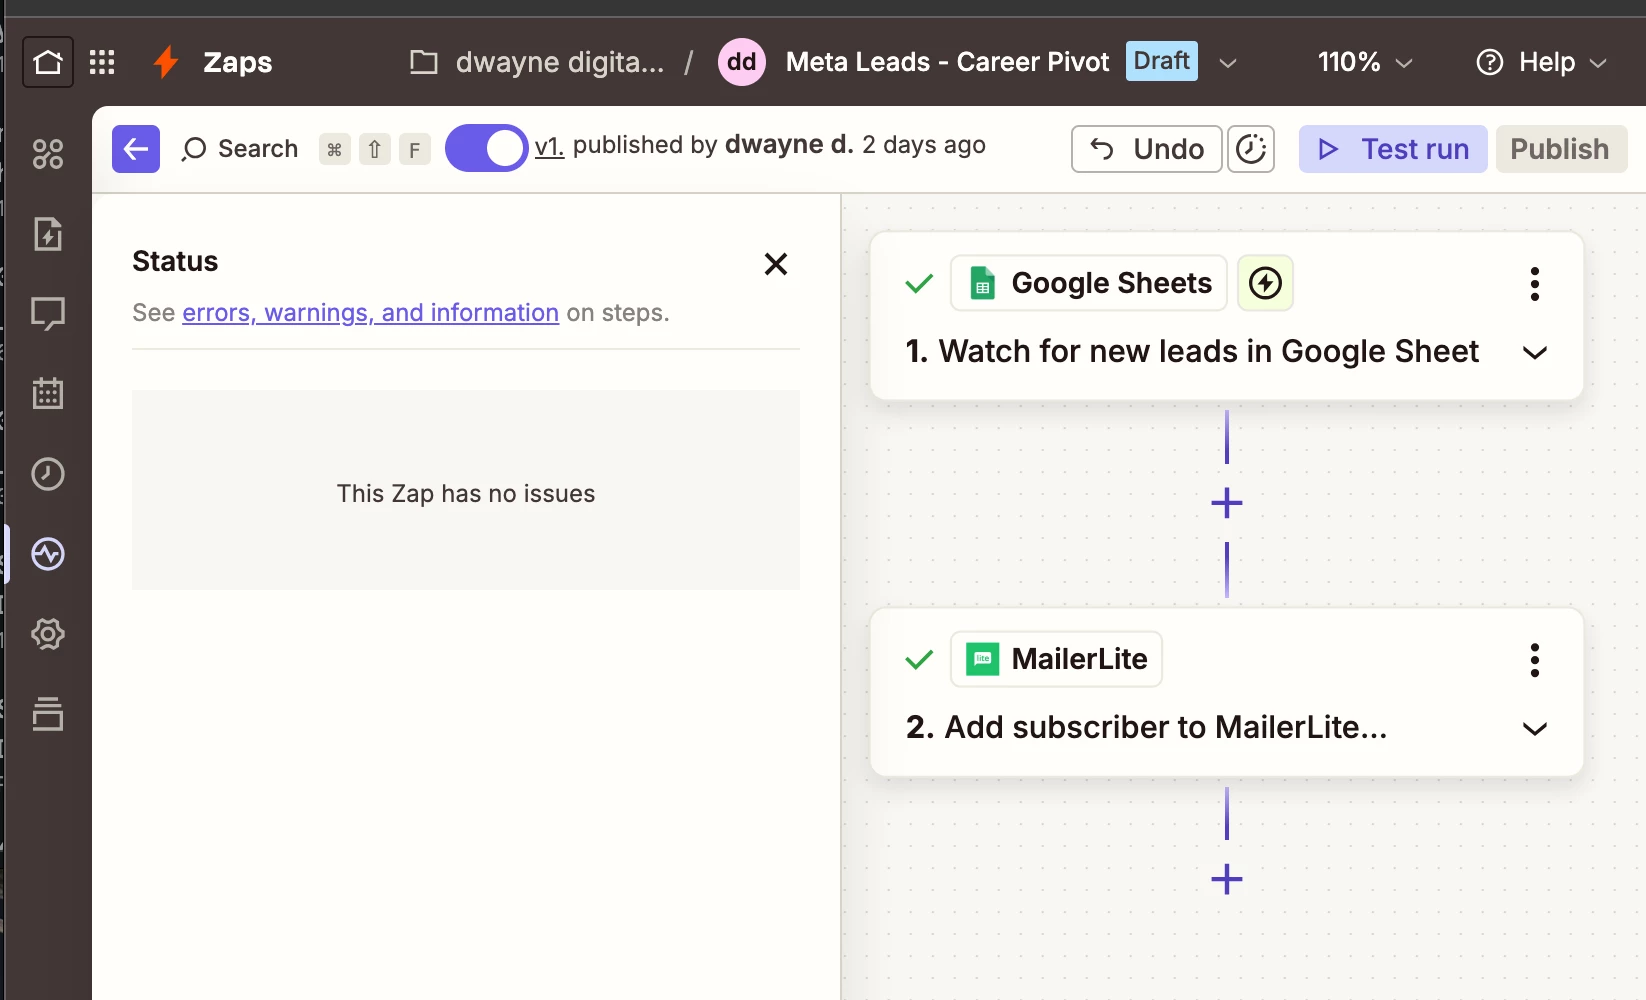Open the v1. version link
Viewport: 1646px width, 1000px height.
tap(549, 146)
